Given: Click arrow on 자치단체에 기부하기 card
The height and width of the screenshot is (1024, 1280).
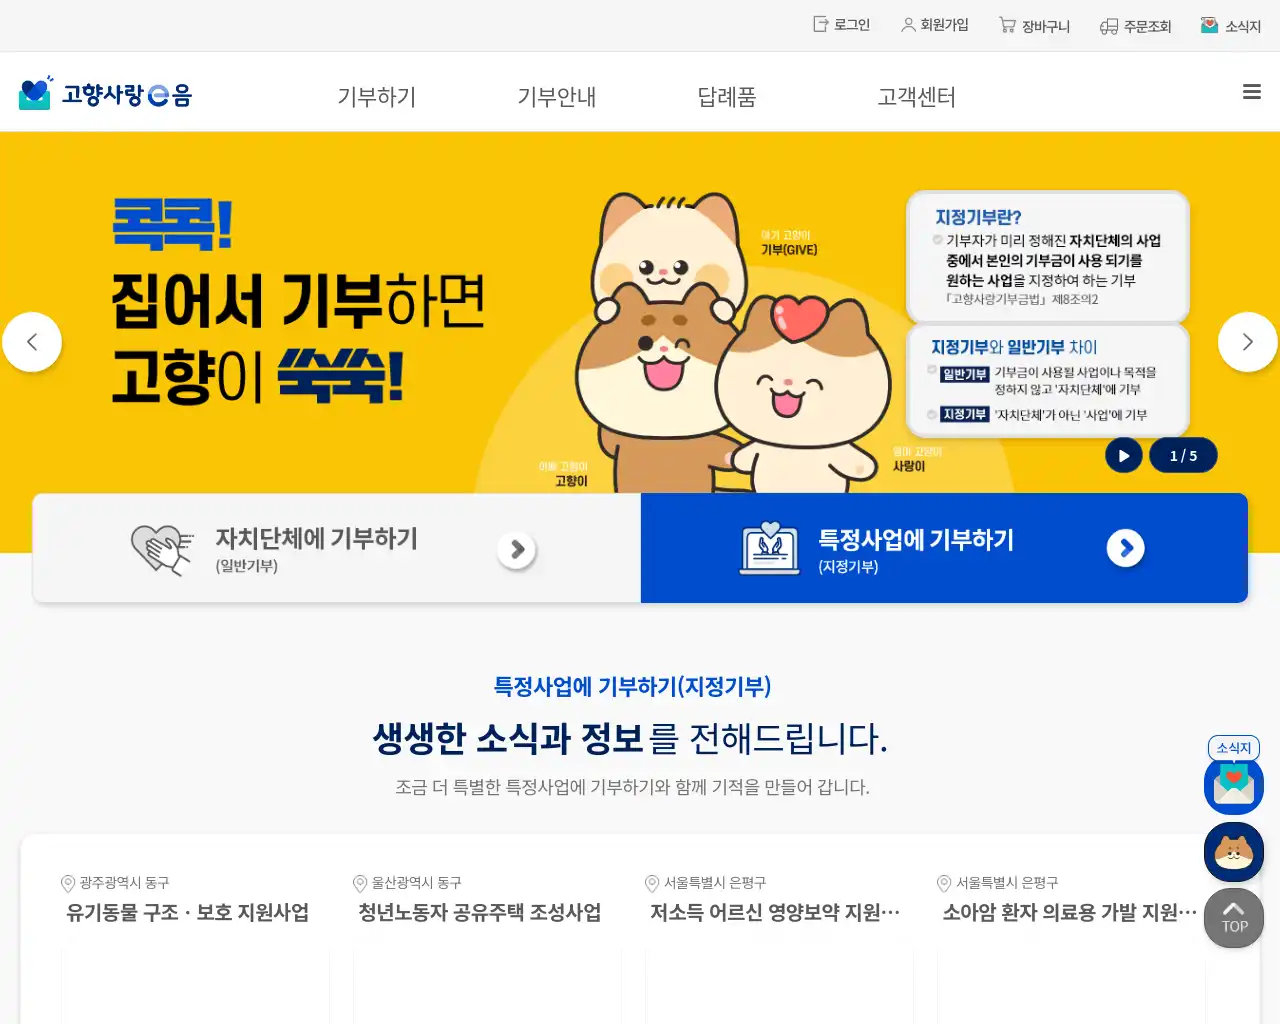Looking at the screenshot, I should [x=517, y=549].
